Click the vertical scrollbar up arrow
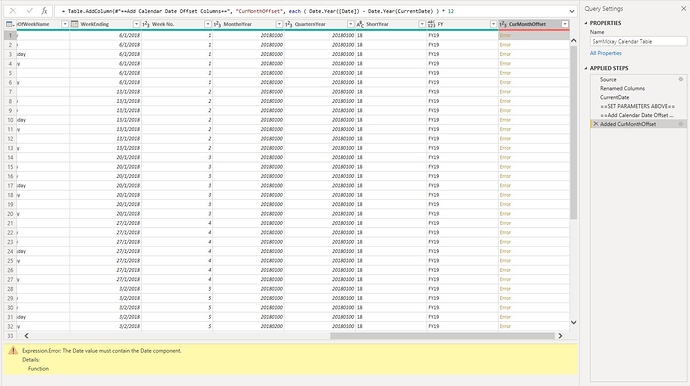The height and width of the screenshot is (386, 690). coord(573,40)
